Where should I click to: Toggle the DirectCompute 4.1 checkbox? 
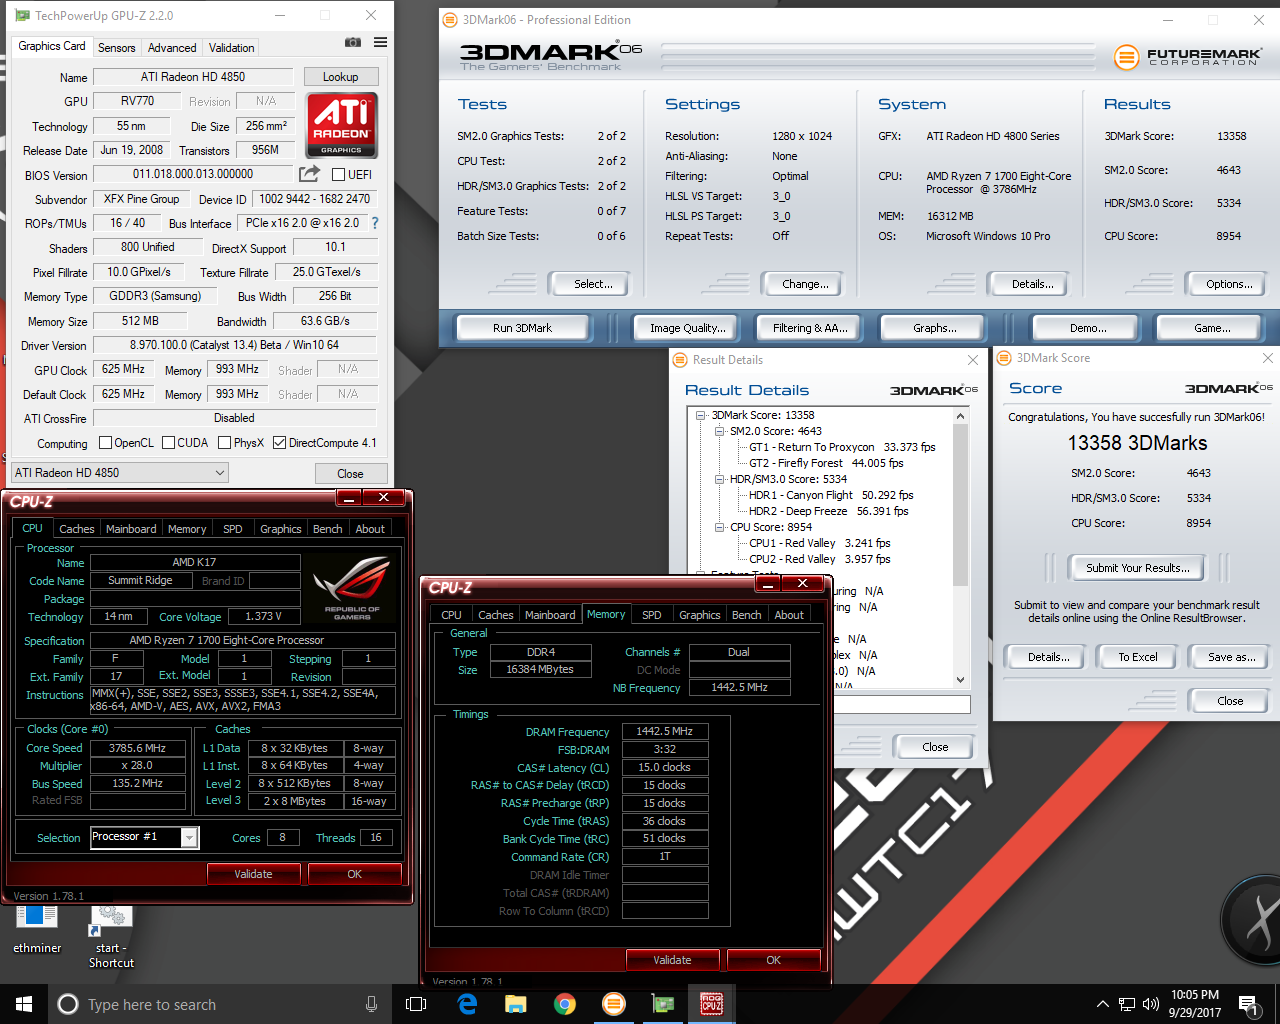pos(279,442)
